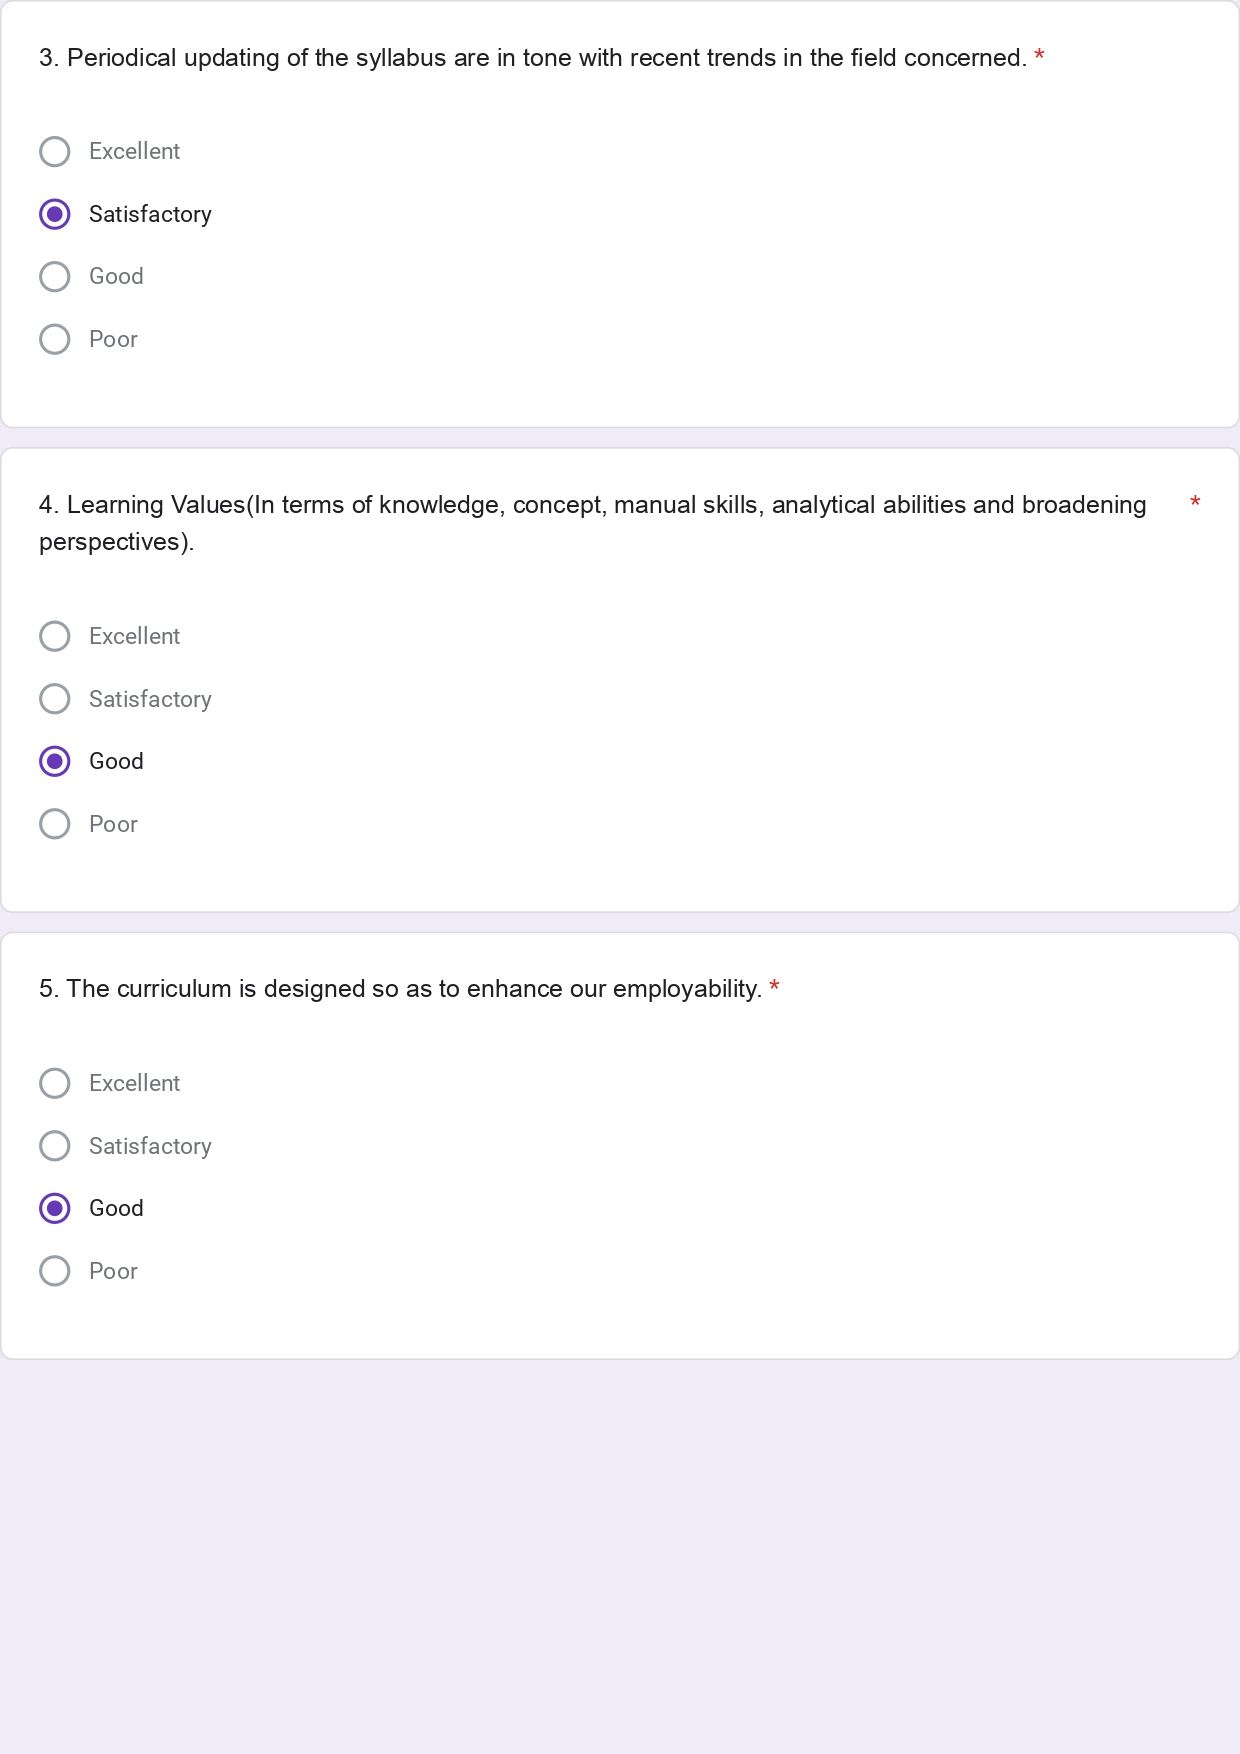Select Excellent for curriculum employability question

[55, 1084]
